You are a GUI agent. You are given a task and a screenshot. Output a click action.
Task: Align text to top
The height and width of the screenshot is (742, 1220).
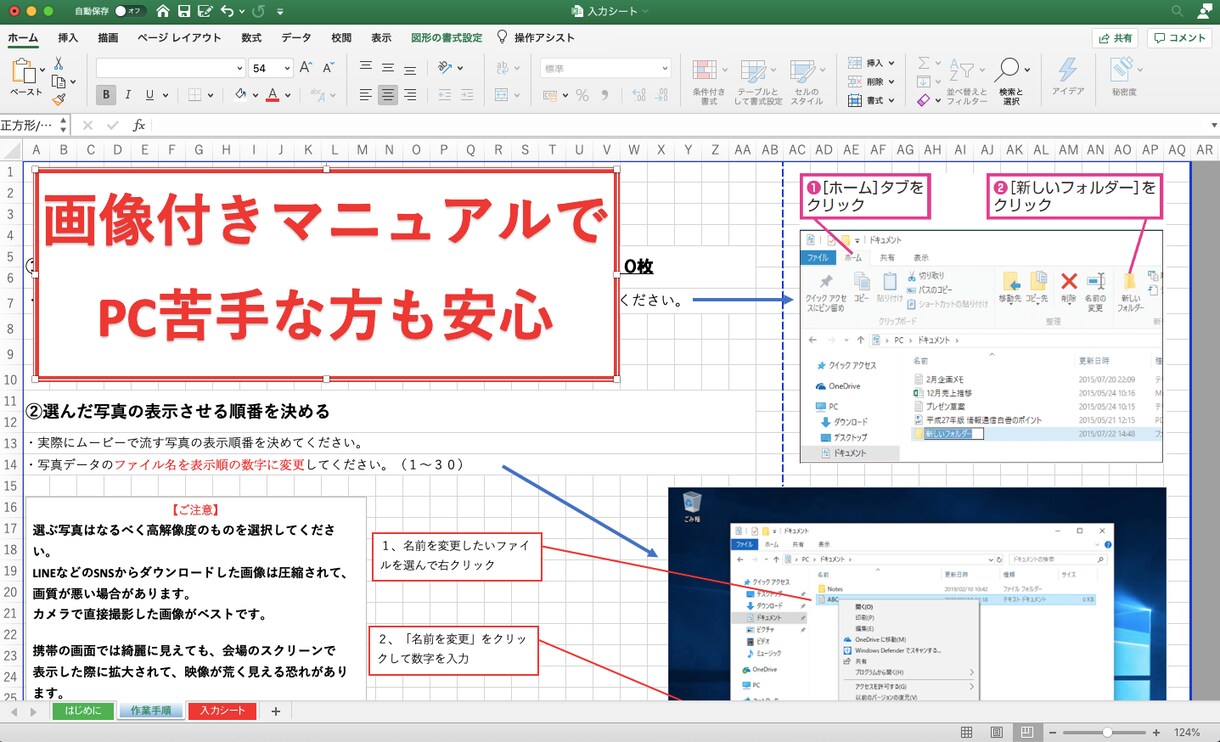coord(365,67)
